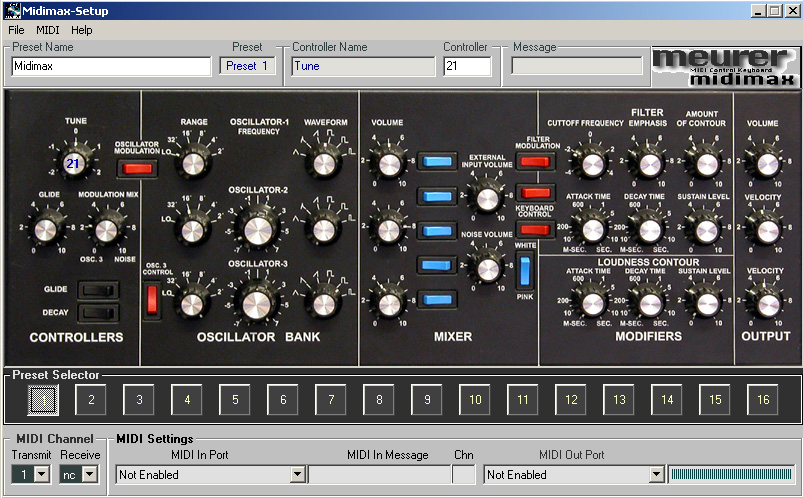This screenshot has height=498, width=803.
Task: Select preset 1 in Preset Selector
Action: click(x=43, y=400)
